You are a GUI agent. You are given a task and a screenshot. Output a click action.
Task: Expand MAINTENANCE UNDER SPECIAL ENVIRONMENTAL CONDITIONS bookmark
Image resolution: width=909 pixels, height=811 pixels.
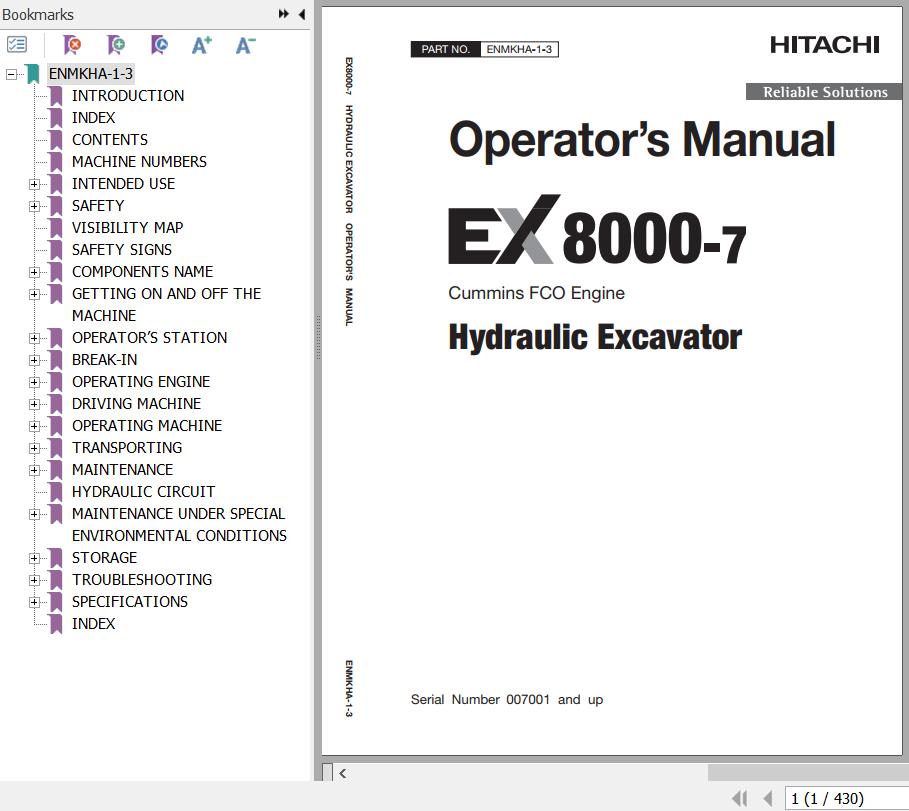point(34,515)
